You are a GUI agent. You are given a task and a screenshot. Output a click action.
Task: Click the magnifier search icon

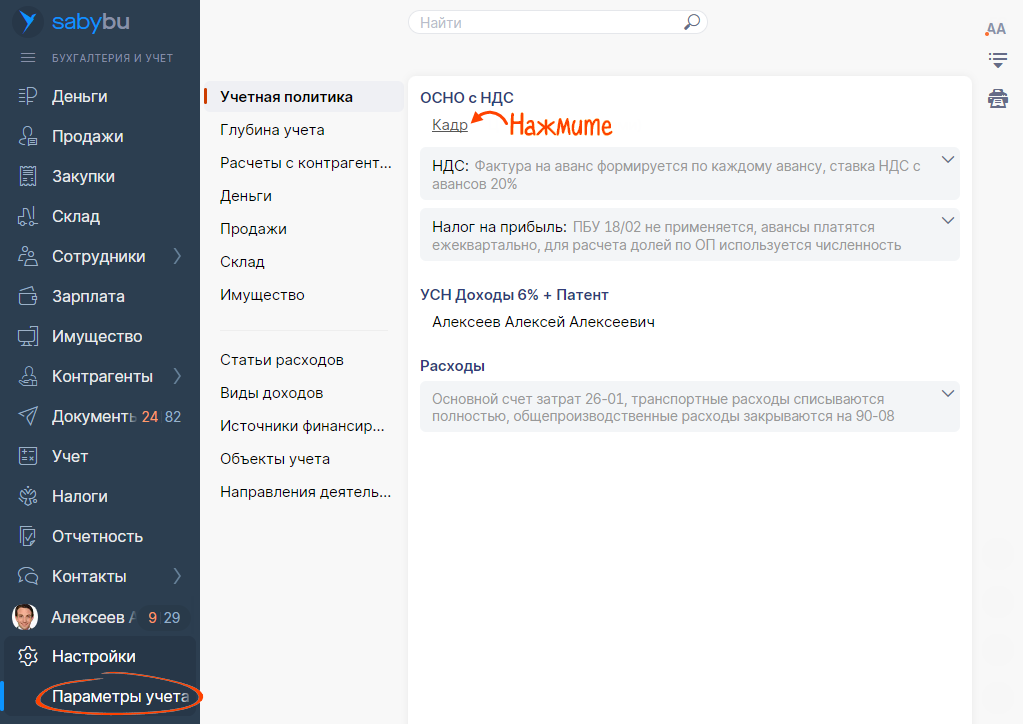tap(691, 22)
